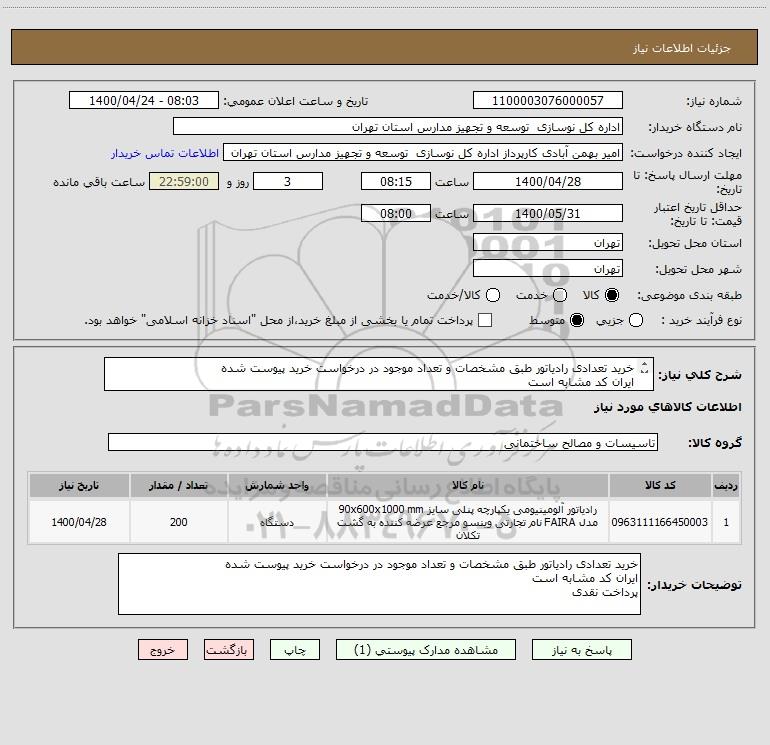Screen dimensions: 770x745
Task: Open مشاهده مدارک پیوستی (1) attachments
Action: 426,650
